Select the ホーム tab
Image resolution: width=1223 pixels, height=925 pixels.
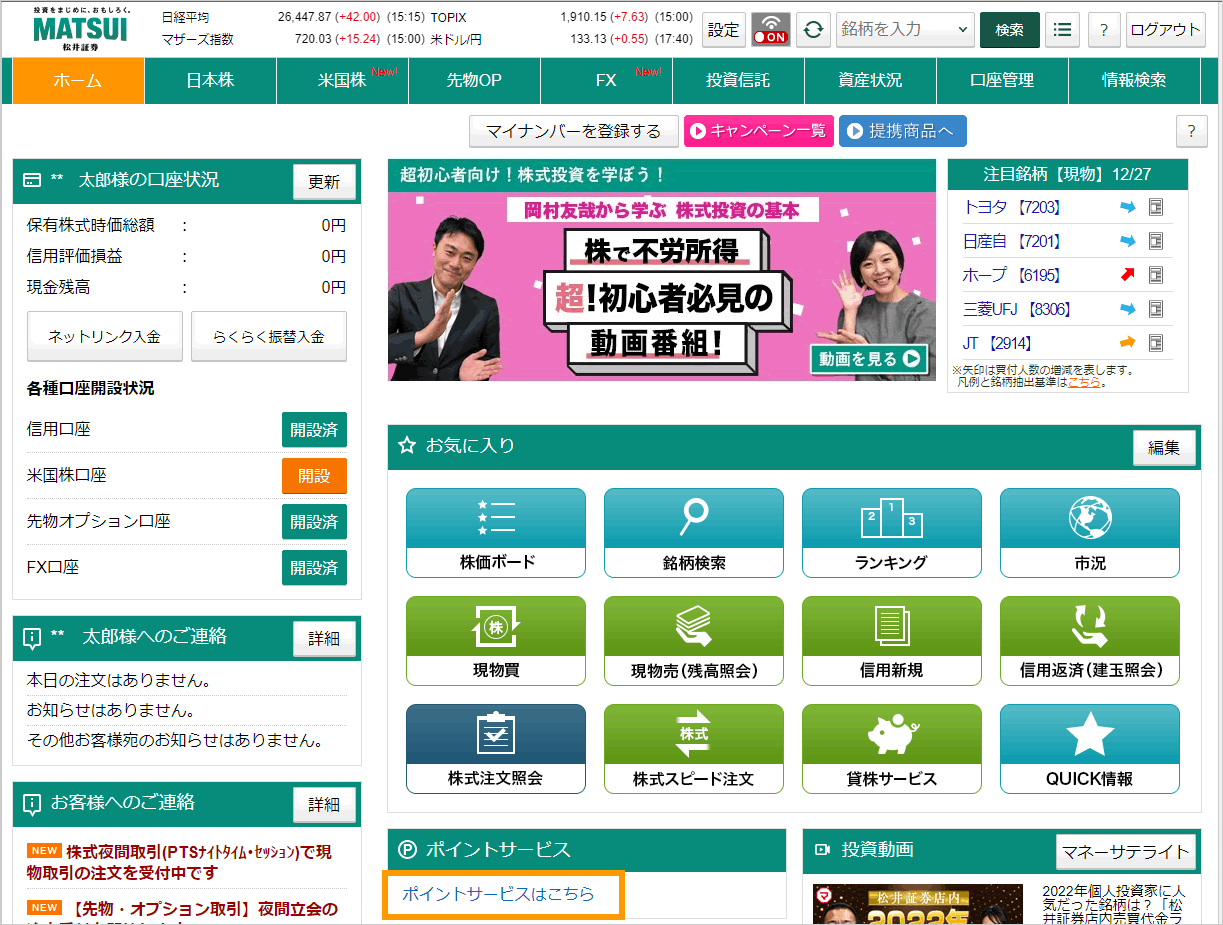point(78,80)
